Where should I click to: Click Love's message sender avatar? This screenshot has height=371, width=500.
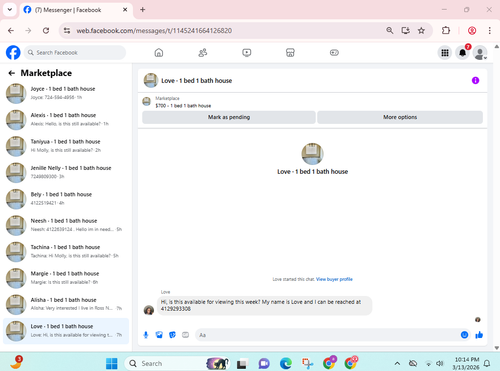pyautogui.click(x=149, y=310)
